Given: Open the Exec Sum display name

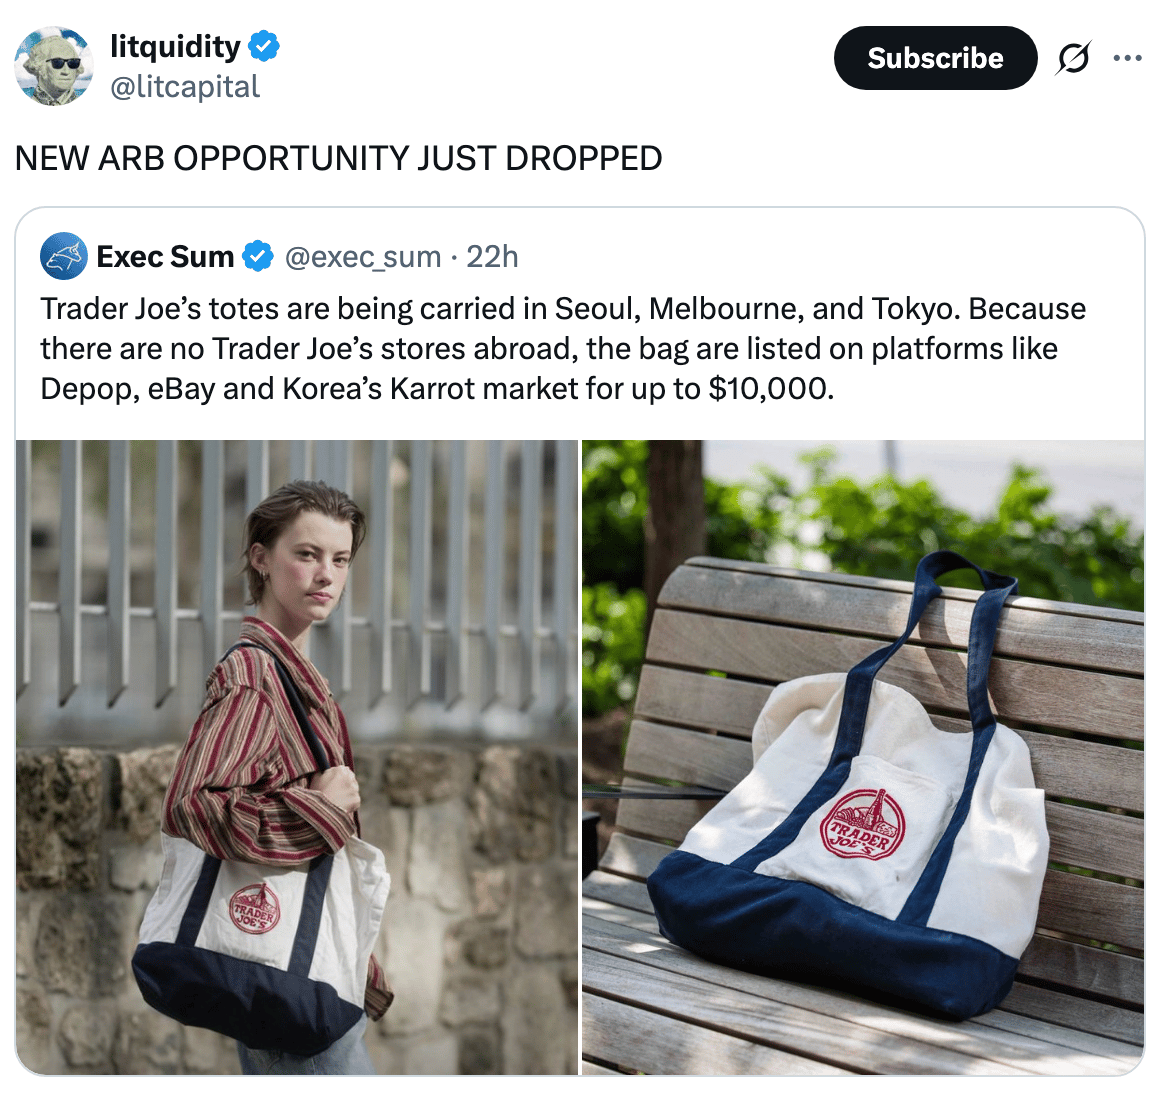Looking at the screenshot, I should (165, 257).
